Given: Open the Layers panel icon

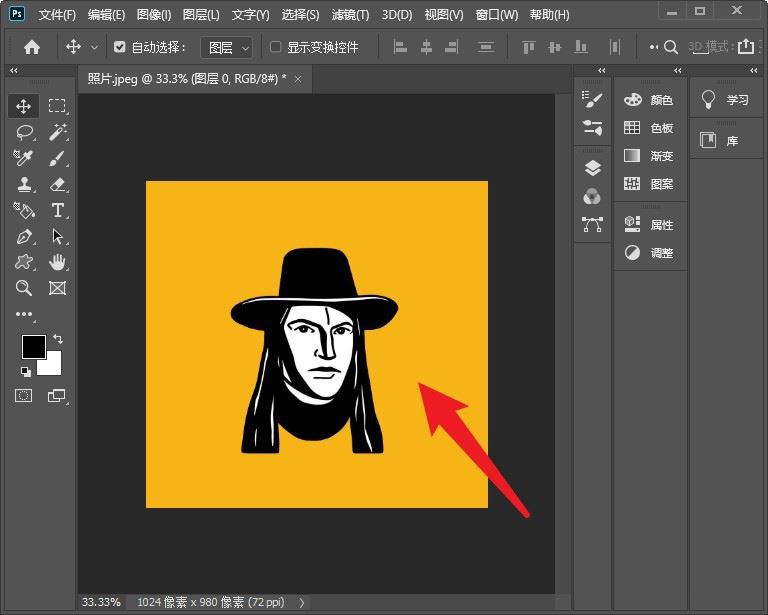Looking at the screenshot, I should (x=592, y=168).
